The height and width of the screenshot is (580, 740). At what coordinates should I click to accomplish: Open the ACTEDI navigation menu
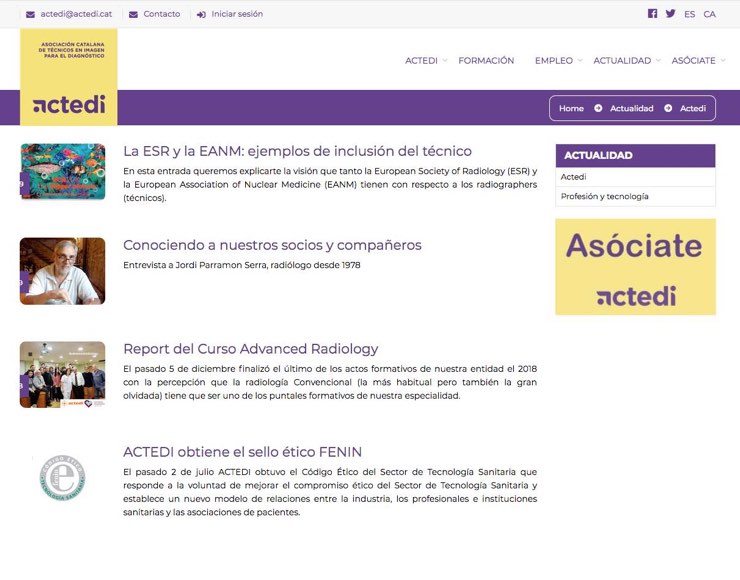pos(421,60)
